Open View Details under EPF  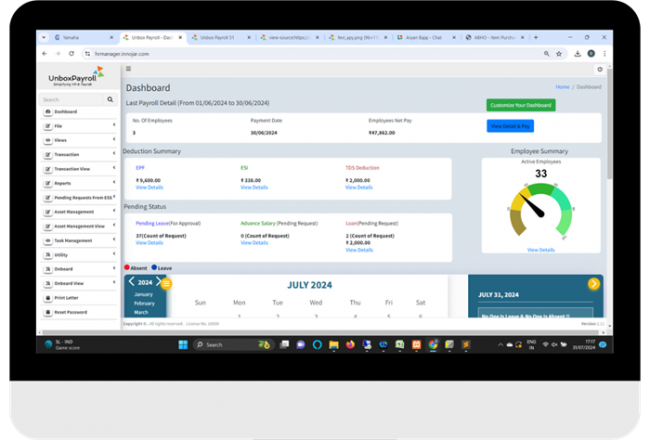149,187
